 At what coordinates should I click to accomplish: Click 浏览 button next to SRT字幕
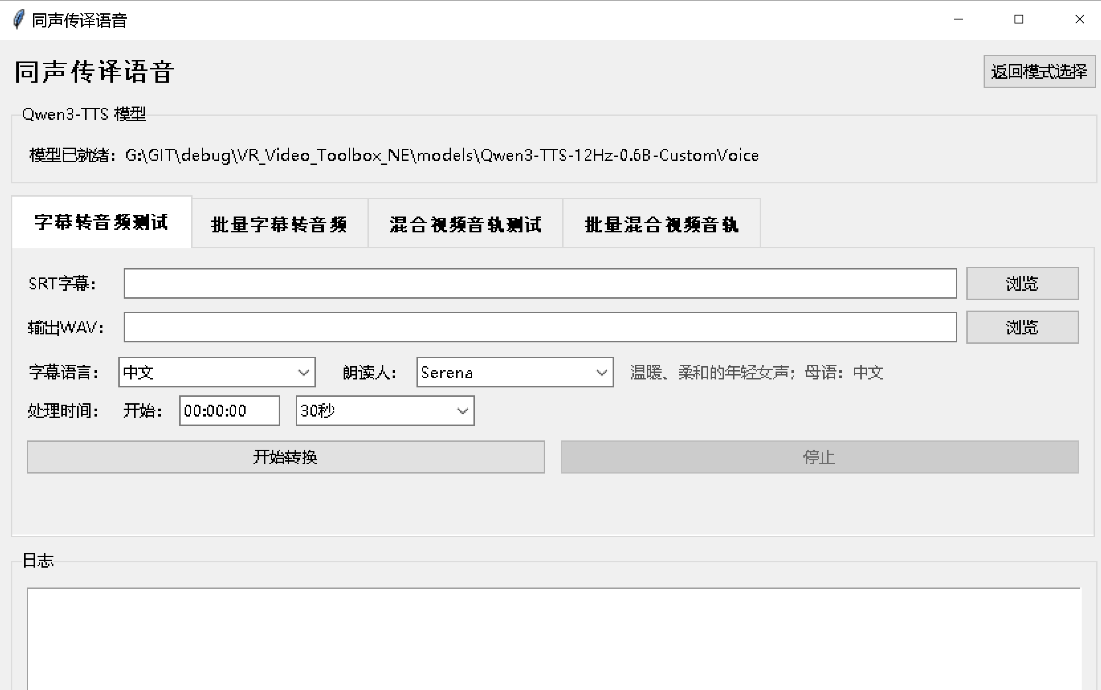(x=1022, y=284)
